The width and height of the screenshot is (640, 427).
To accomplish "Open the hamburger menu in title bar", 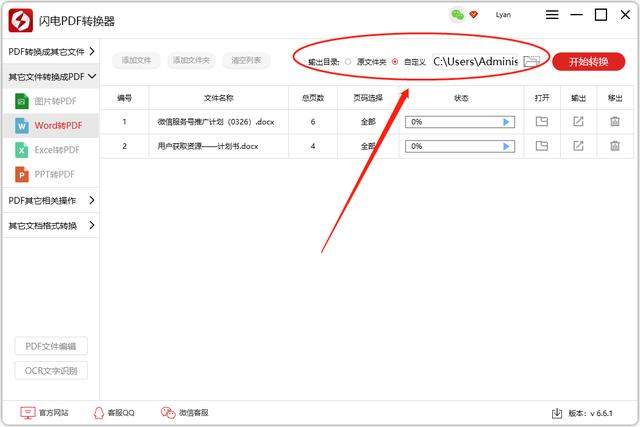I will (553, 15).
